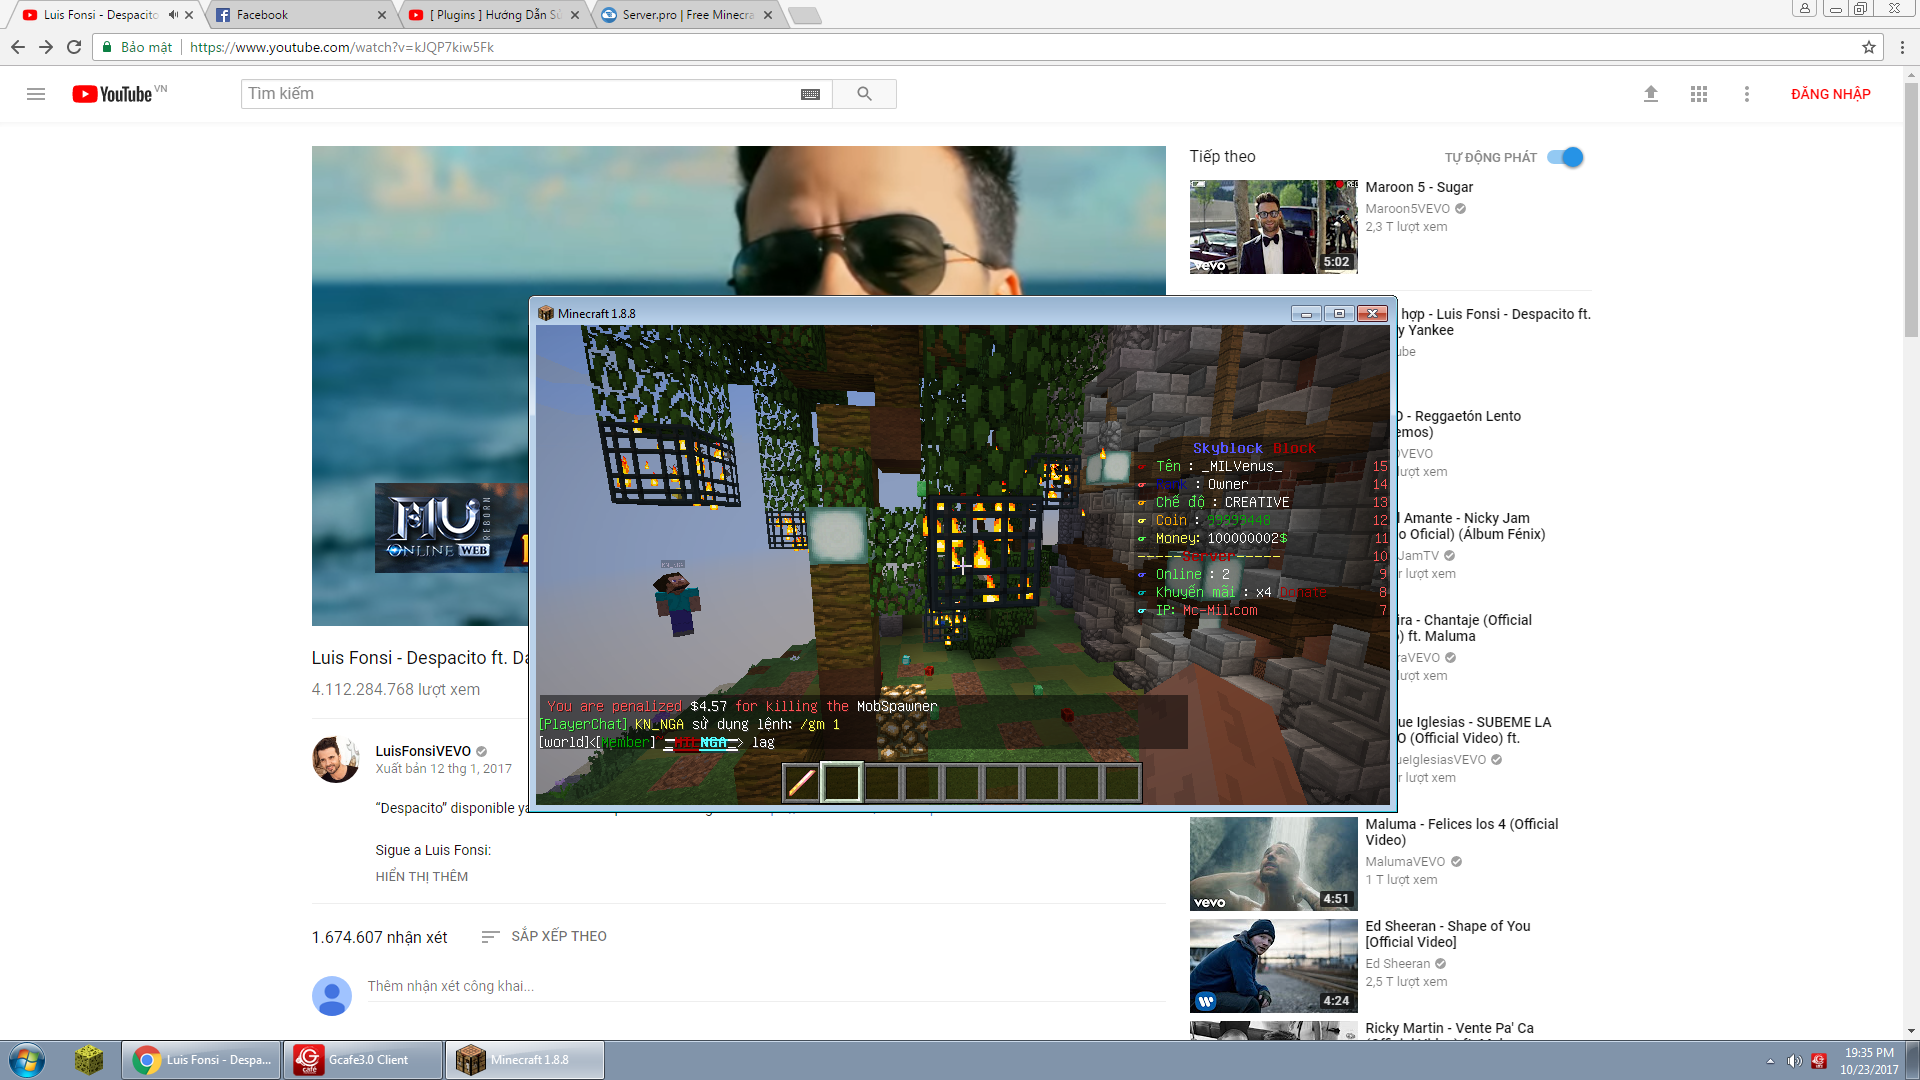This screenshot has height=1080, width=1920.
Task: Reload the page in Chrome
Action: [x=74, y=47]
